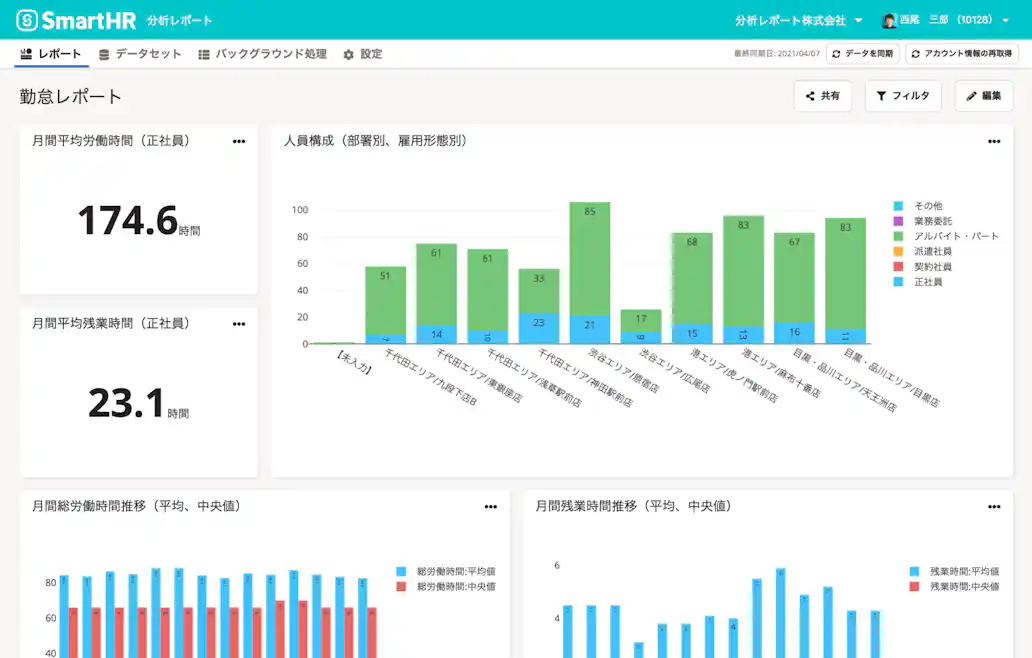
Task: Open the options menu of 月間平均労働時間 card
Action: [239, 141]
